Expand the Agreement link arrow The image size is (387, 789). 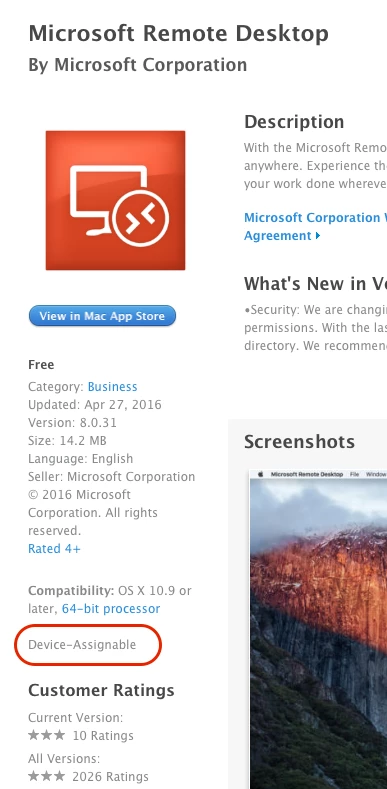pyautogui.click(x=318, y=235)
